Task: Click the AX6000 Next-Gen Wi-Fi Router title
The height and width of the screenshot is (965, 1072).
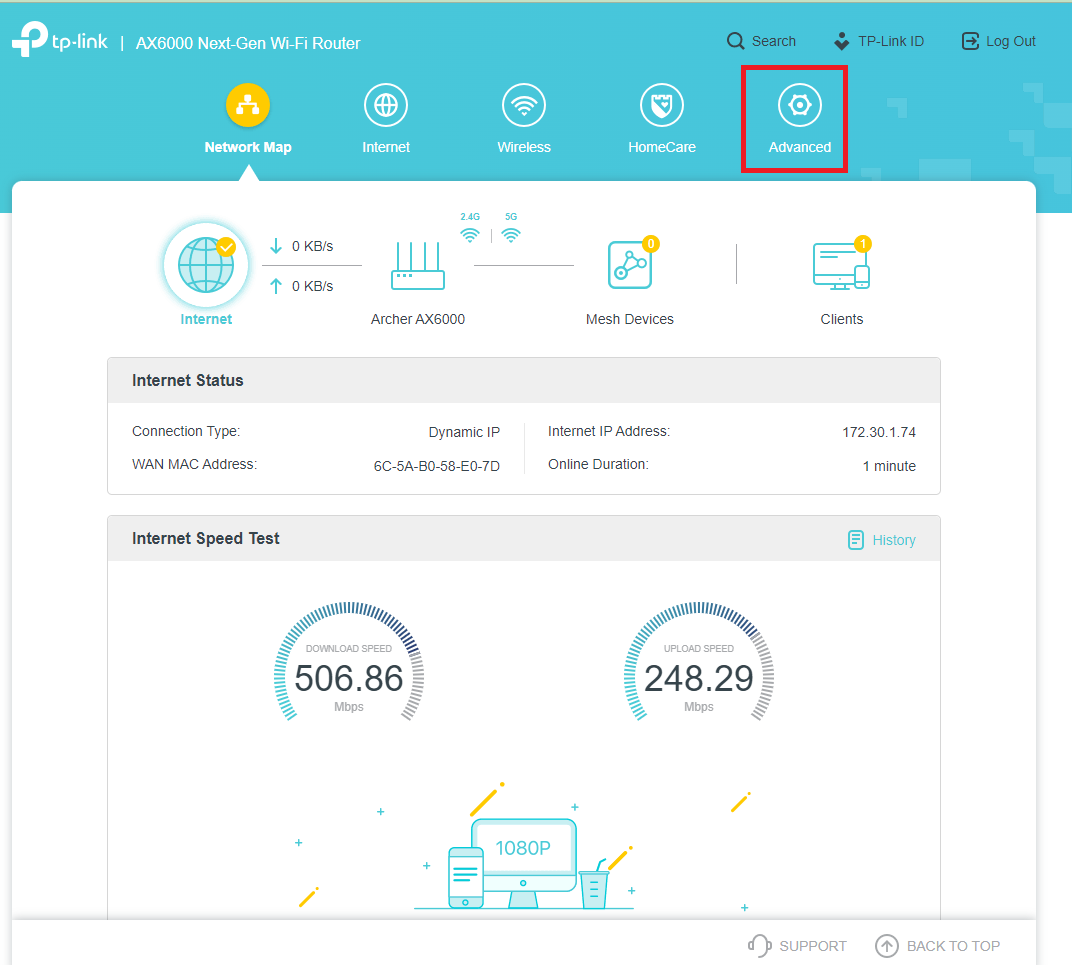Action: tap(247, 43)
